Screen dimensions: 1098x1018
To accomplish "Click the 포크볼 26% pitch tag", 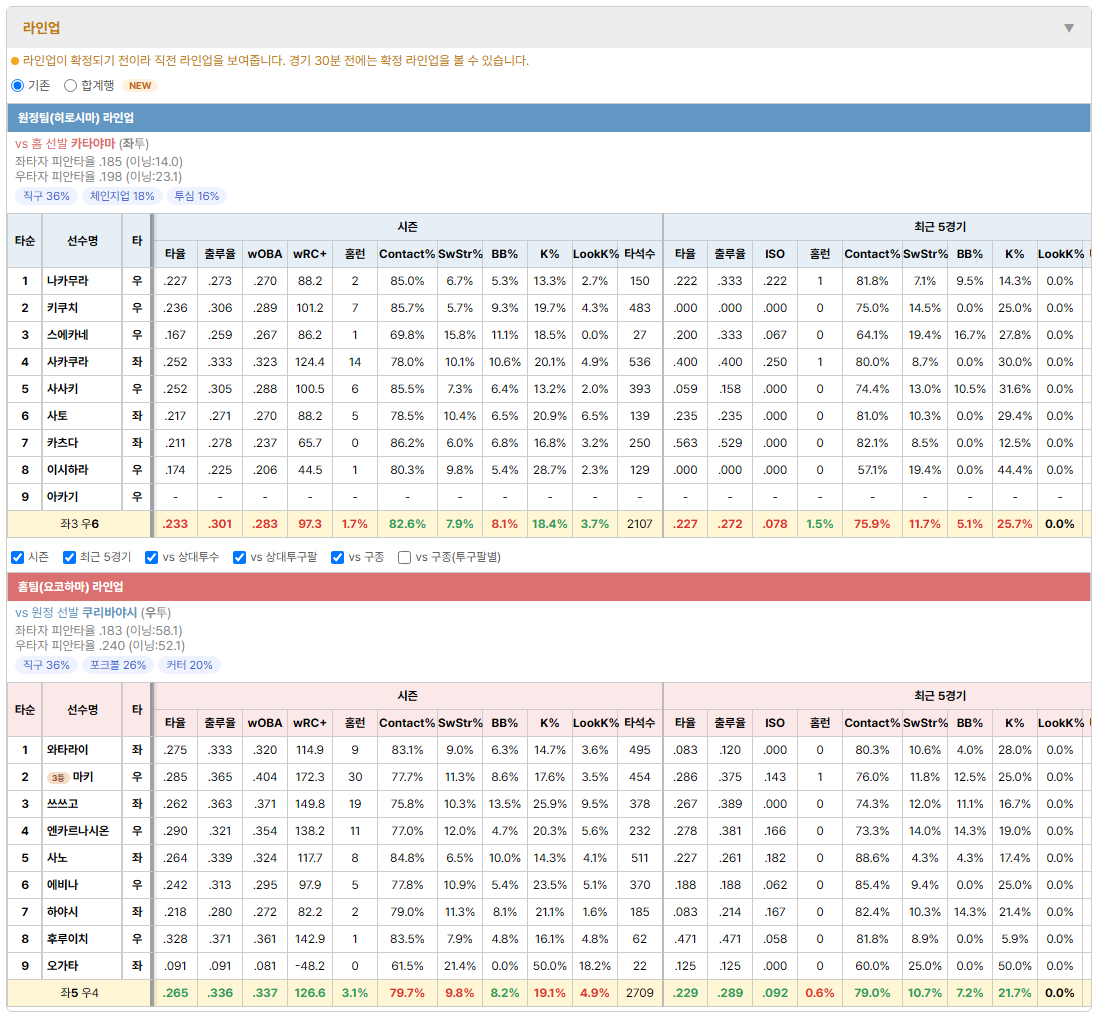I will point(118,665).
